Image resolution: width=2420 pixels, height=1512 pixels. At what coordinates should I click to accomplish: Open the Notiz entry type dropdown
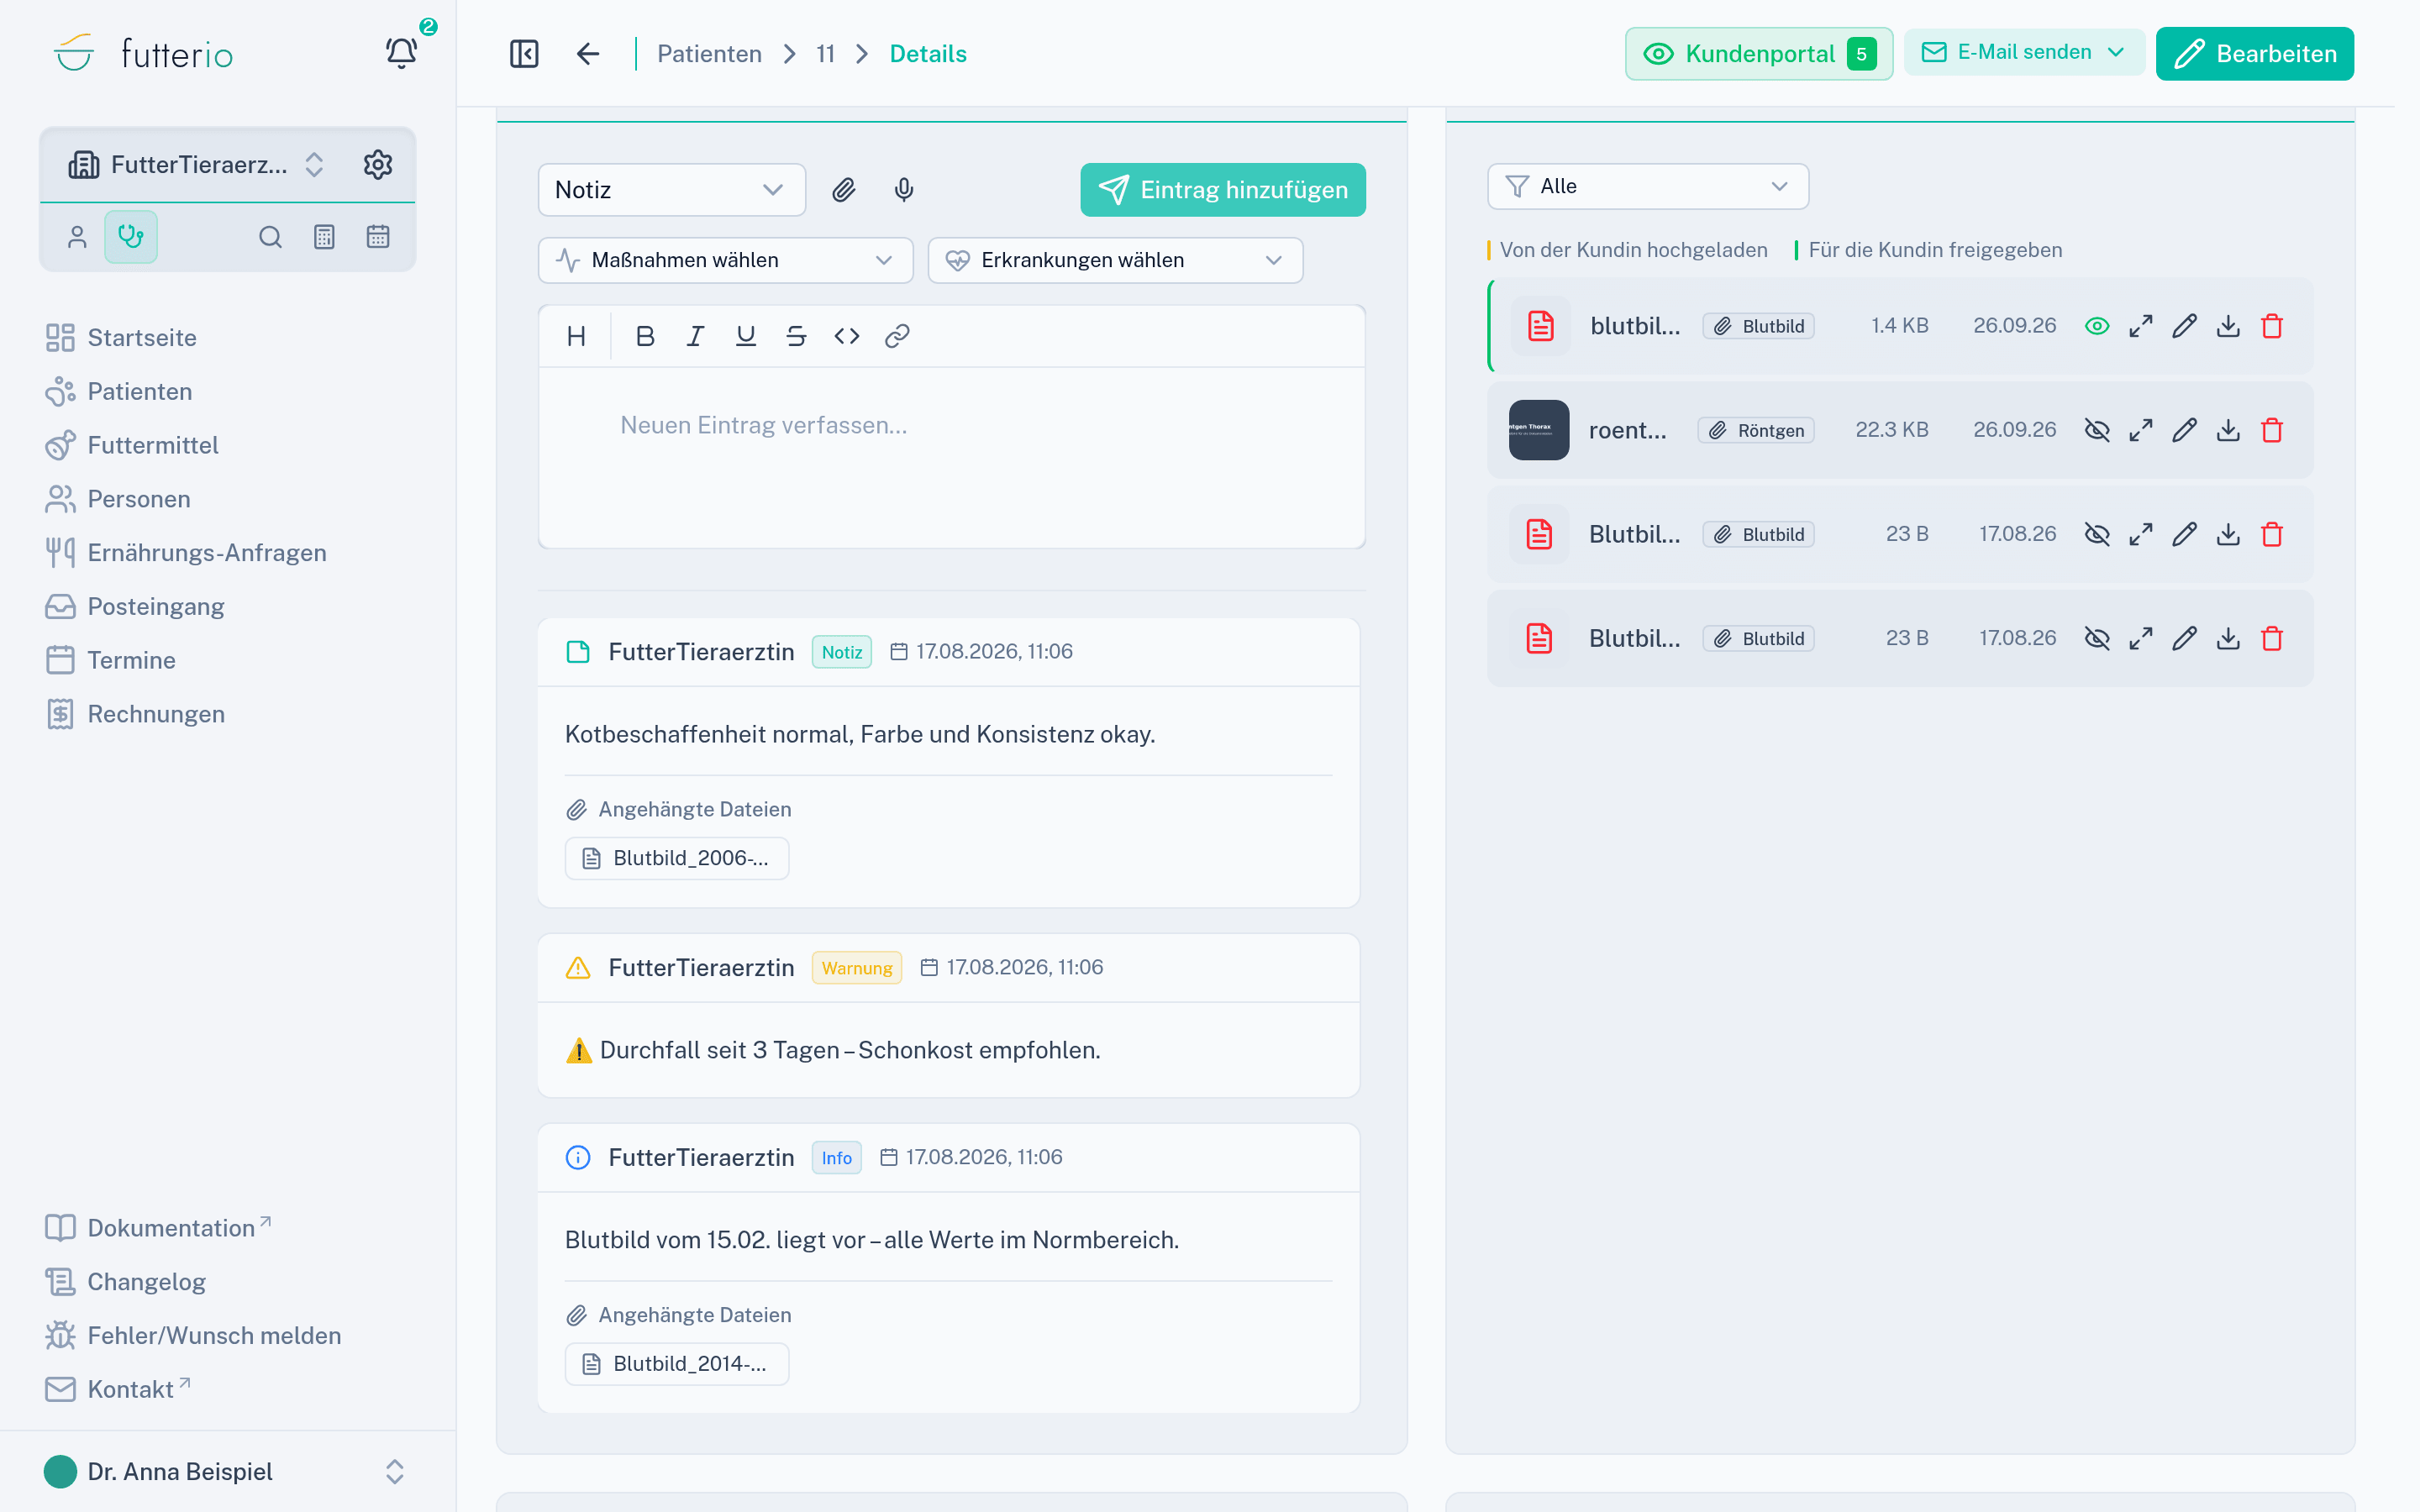pyautogui.click(x=672, y=190)
